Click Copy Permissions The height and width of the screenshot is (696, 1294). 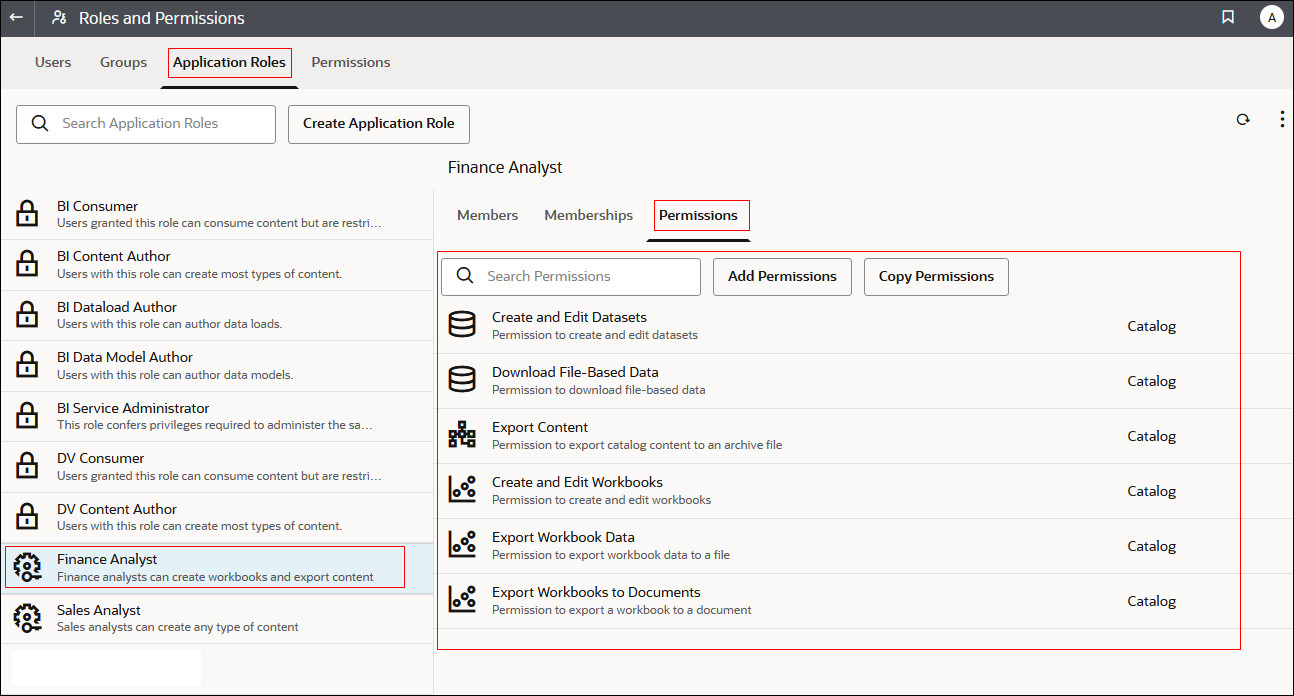click(936, 276)
